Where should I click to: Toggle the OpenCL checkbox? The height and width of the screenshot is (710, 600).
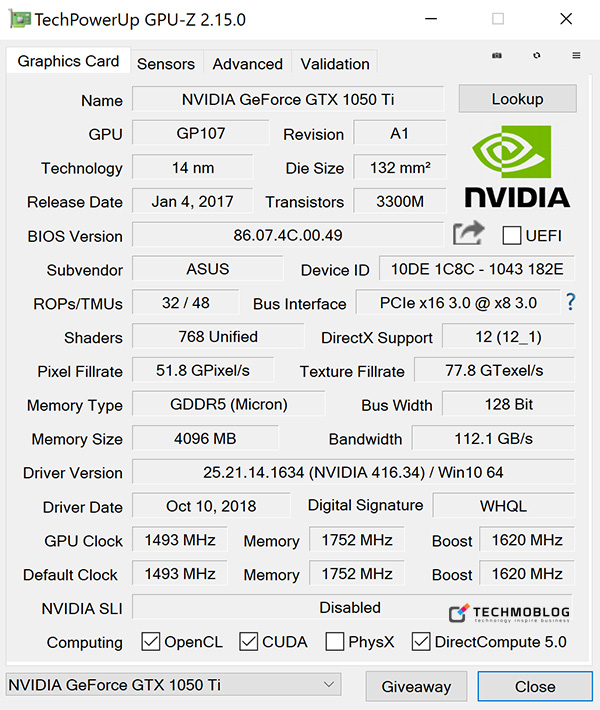(151, 642)
